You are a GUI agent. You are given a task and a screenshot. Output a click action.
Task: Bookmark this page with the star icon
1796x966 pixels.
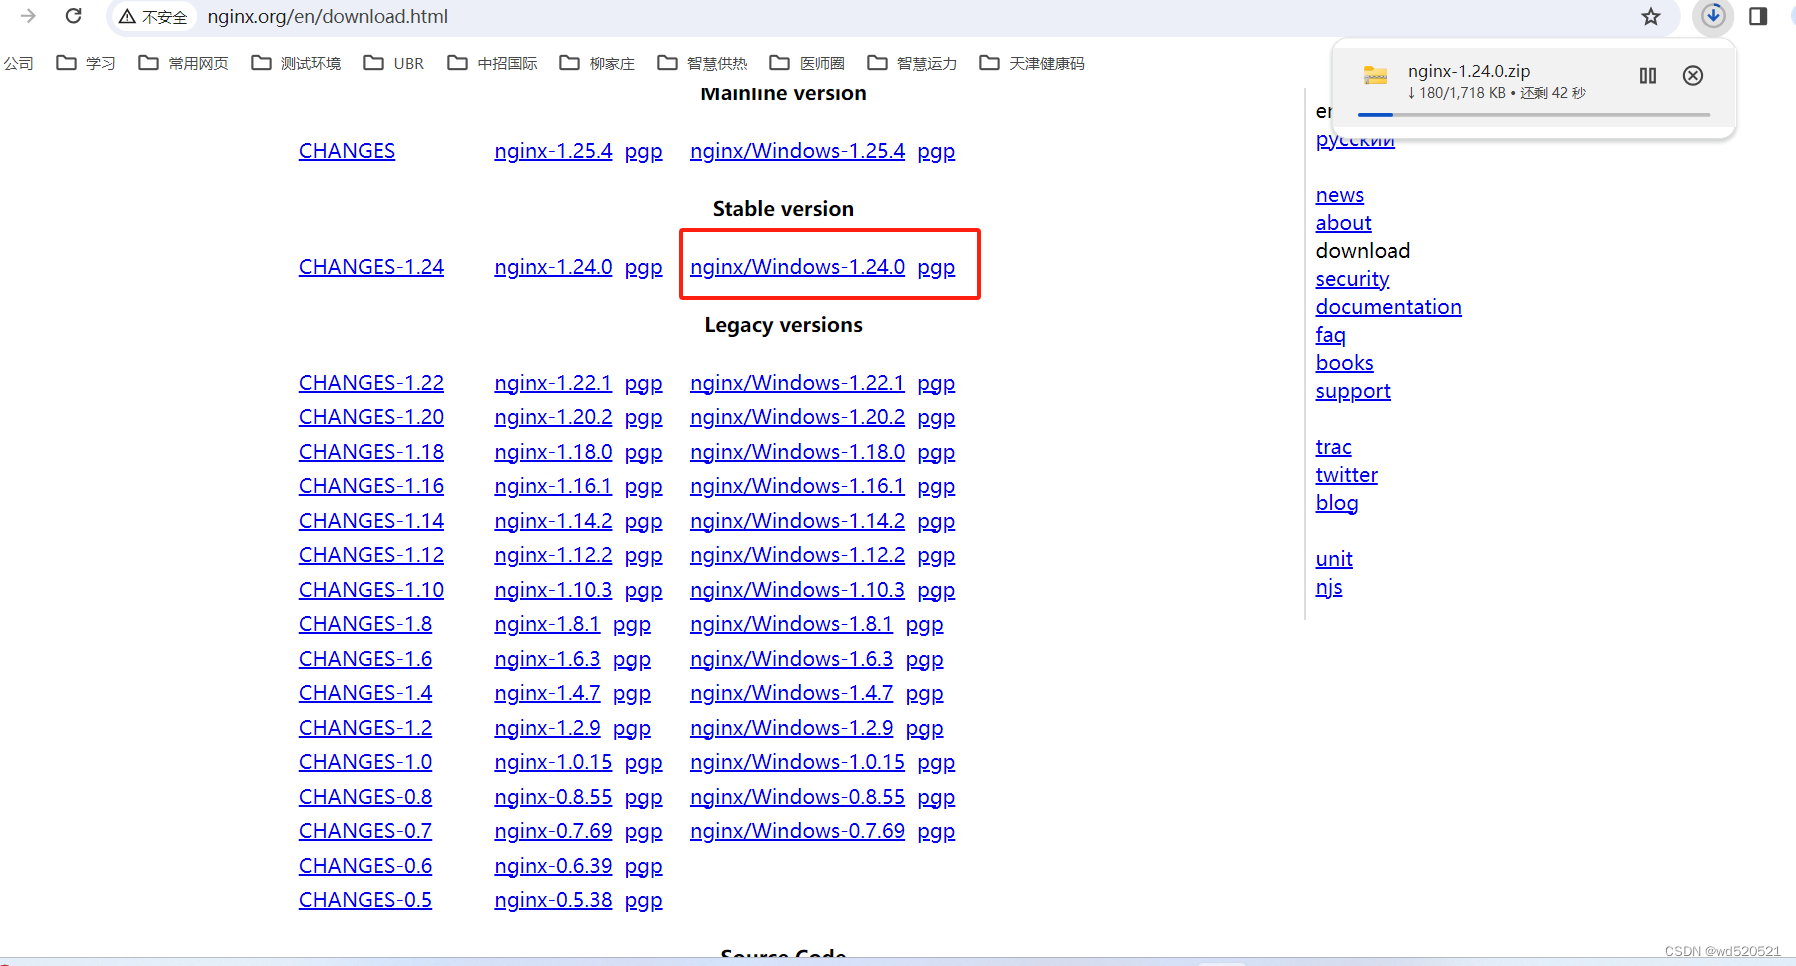coord(1651,16)
